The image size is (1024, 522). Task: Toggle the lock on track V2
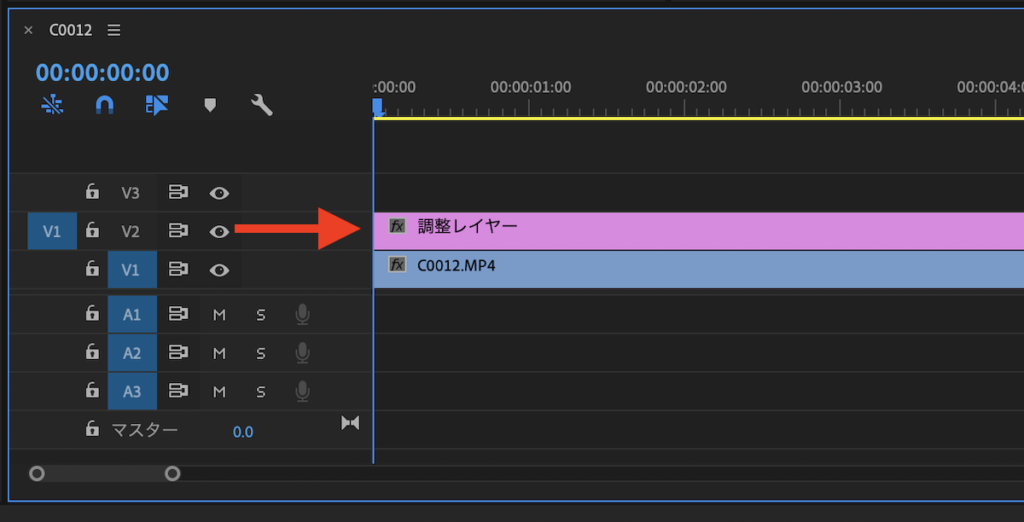click(x=92, y=231)
